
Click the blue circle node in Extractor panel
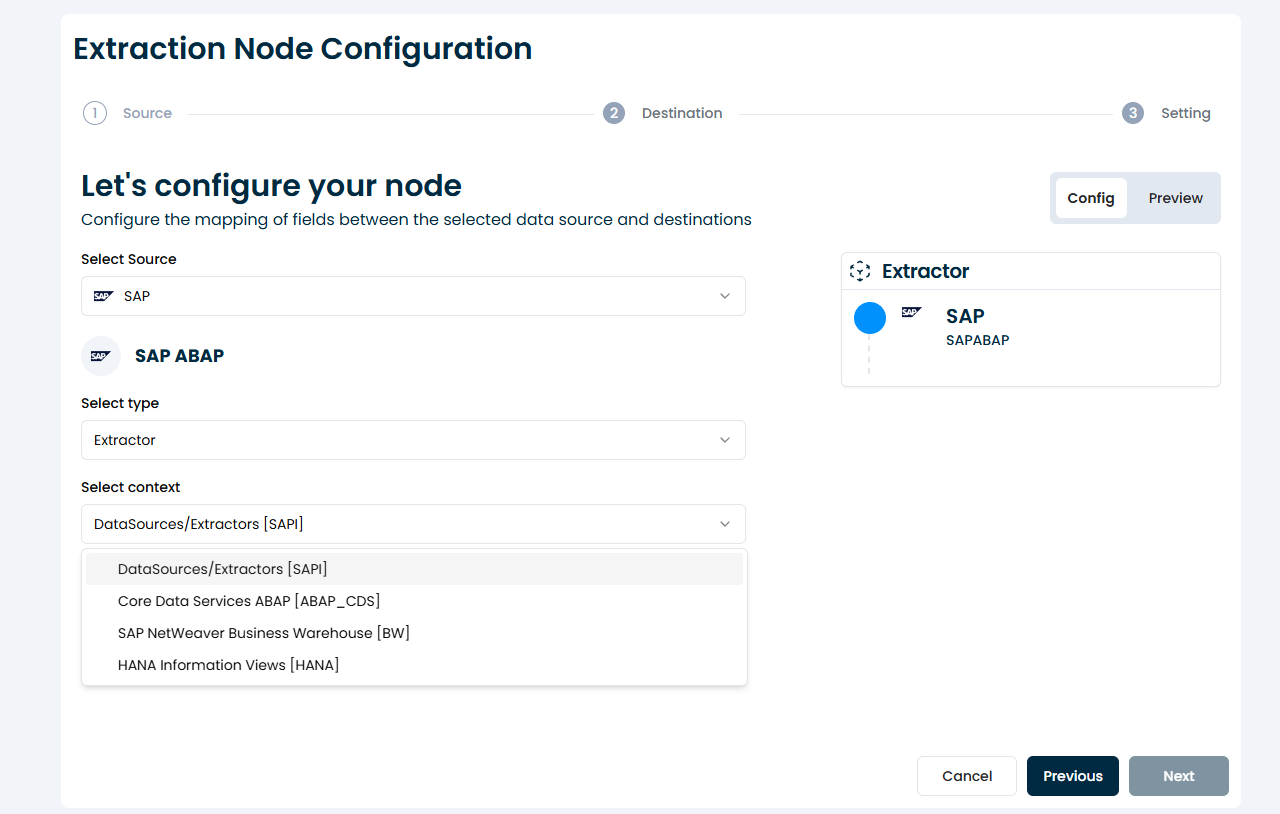tap(870, 318)
